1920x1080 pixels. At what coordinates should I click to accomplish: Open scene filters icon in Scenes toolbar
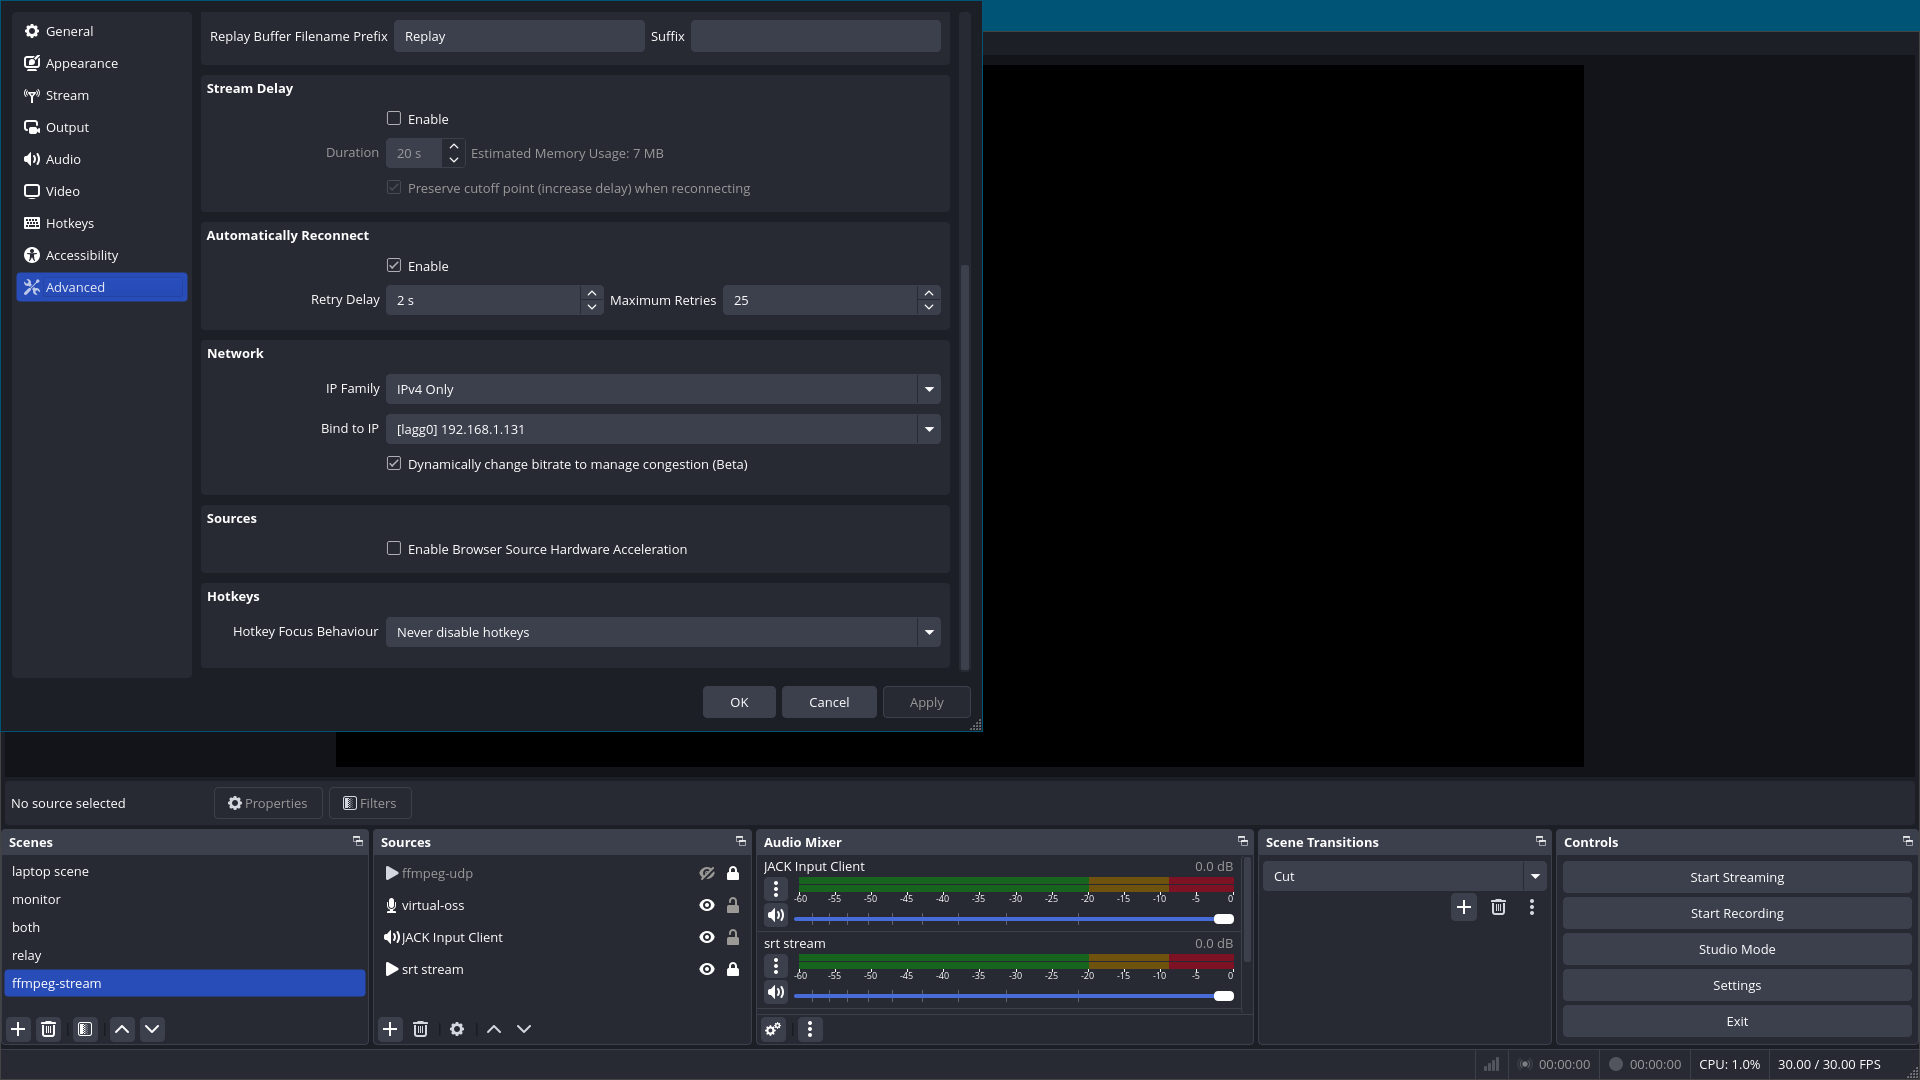[85, 1029]
